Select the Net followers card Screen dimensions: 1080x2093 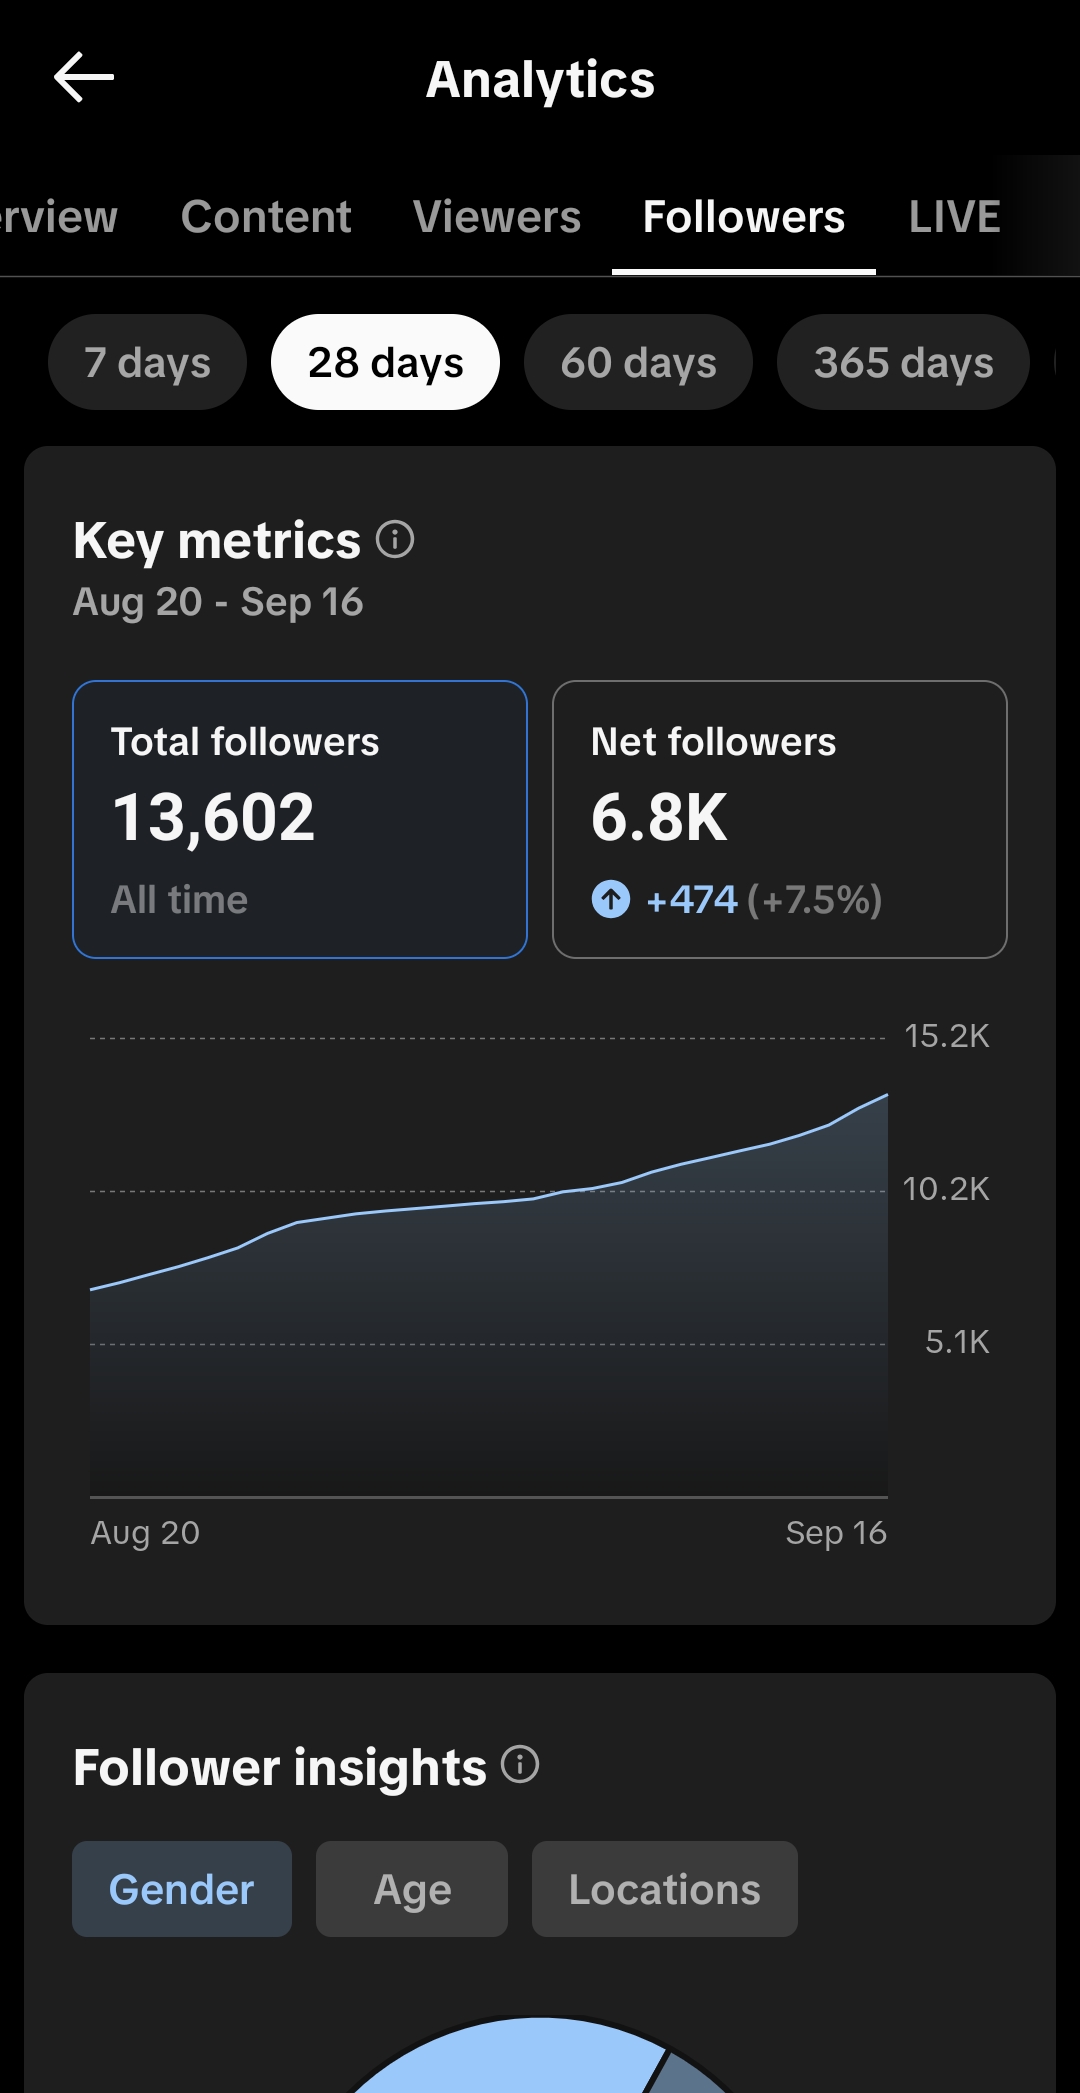tap(780, 819)
